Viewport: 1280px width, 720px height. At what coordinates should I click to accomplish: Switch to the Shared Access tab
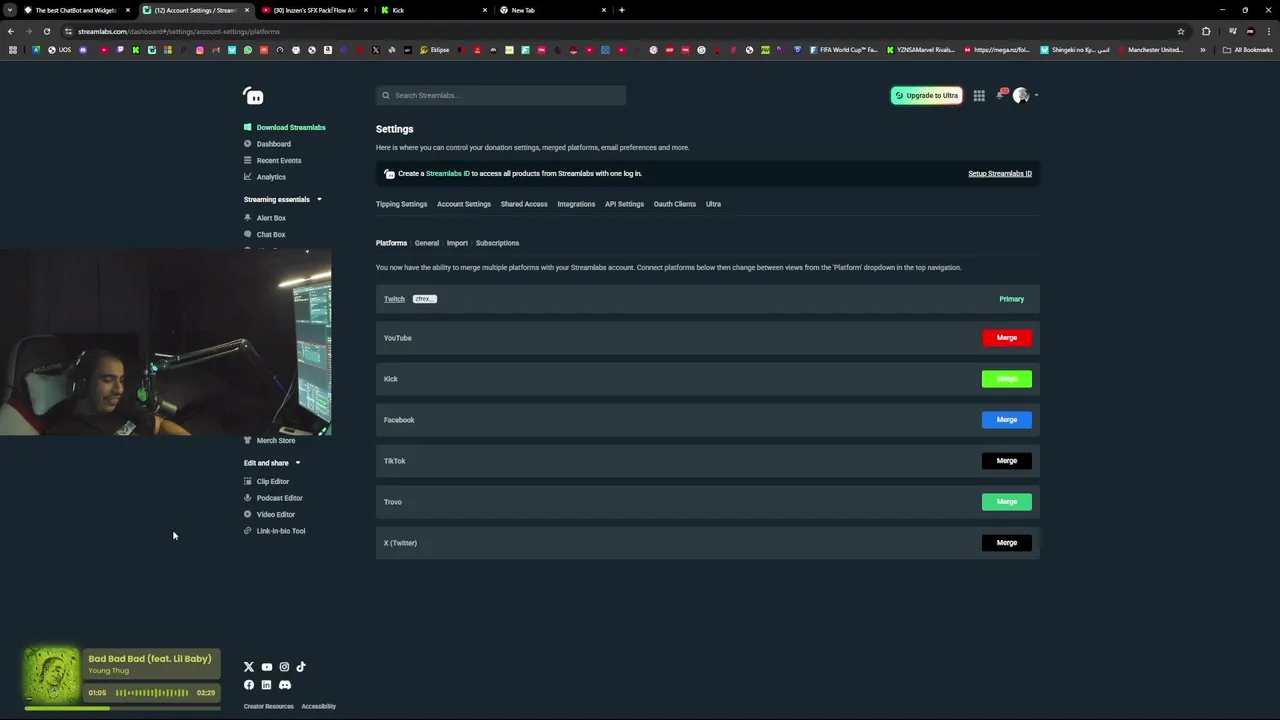pos(524,204)
